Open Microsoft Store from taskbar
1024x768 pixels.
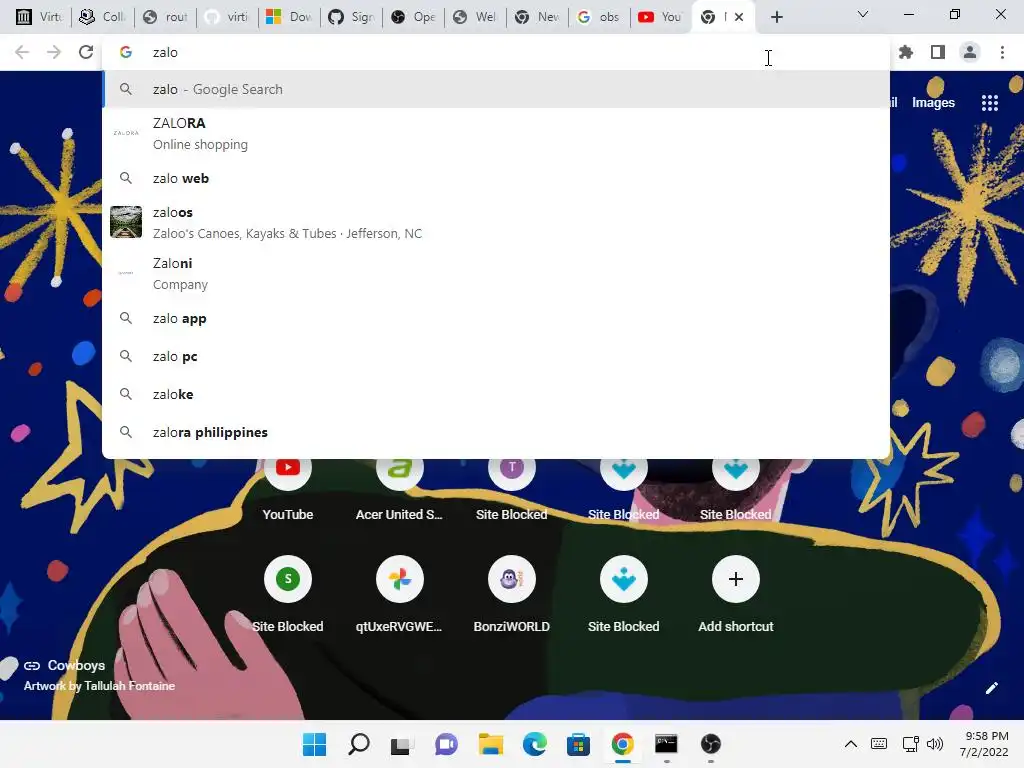point(579,744)
